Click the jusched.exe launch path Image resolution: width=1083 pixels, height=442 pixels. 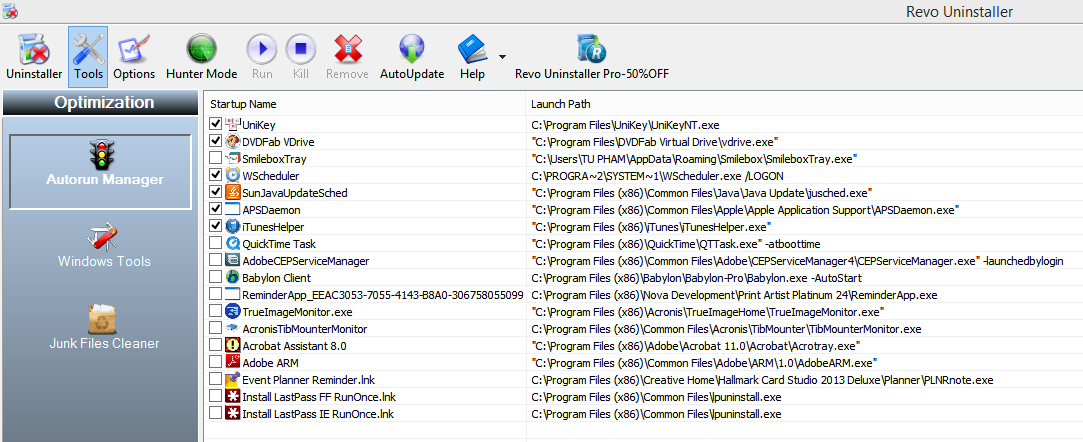[701, 193]
